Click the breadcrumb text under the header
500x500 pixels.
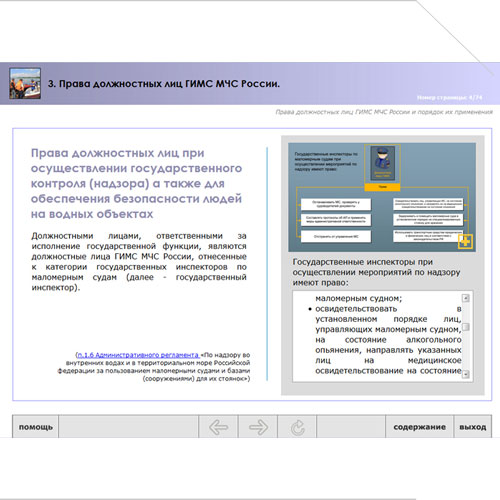[x=384, y=112]
